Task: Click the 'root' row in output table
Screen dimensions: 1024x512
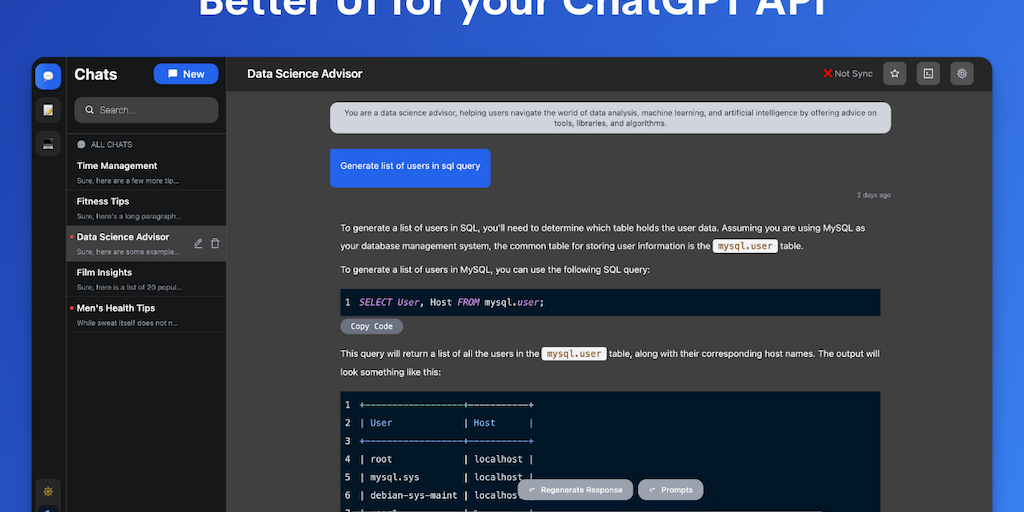Action: pos(446,459)
